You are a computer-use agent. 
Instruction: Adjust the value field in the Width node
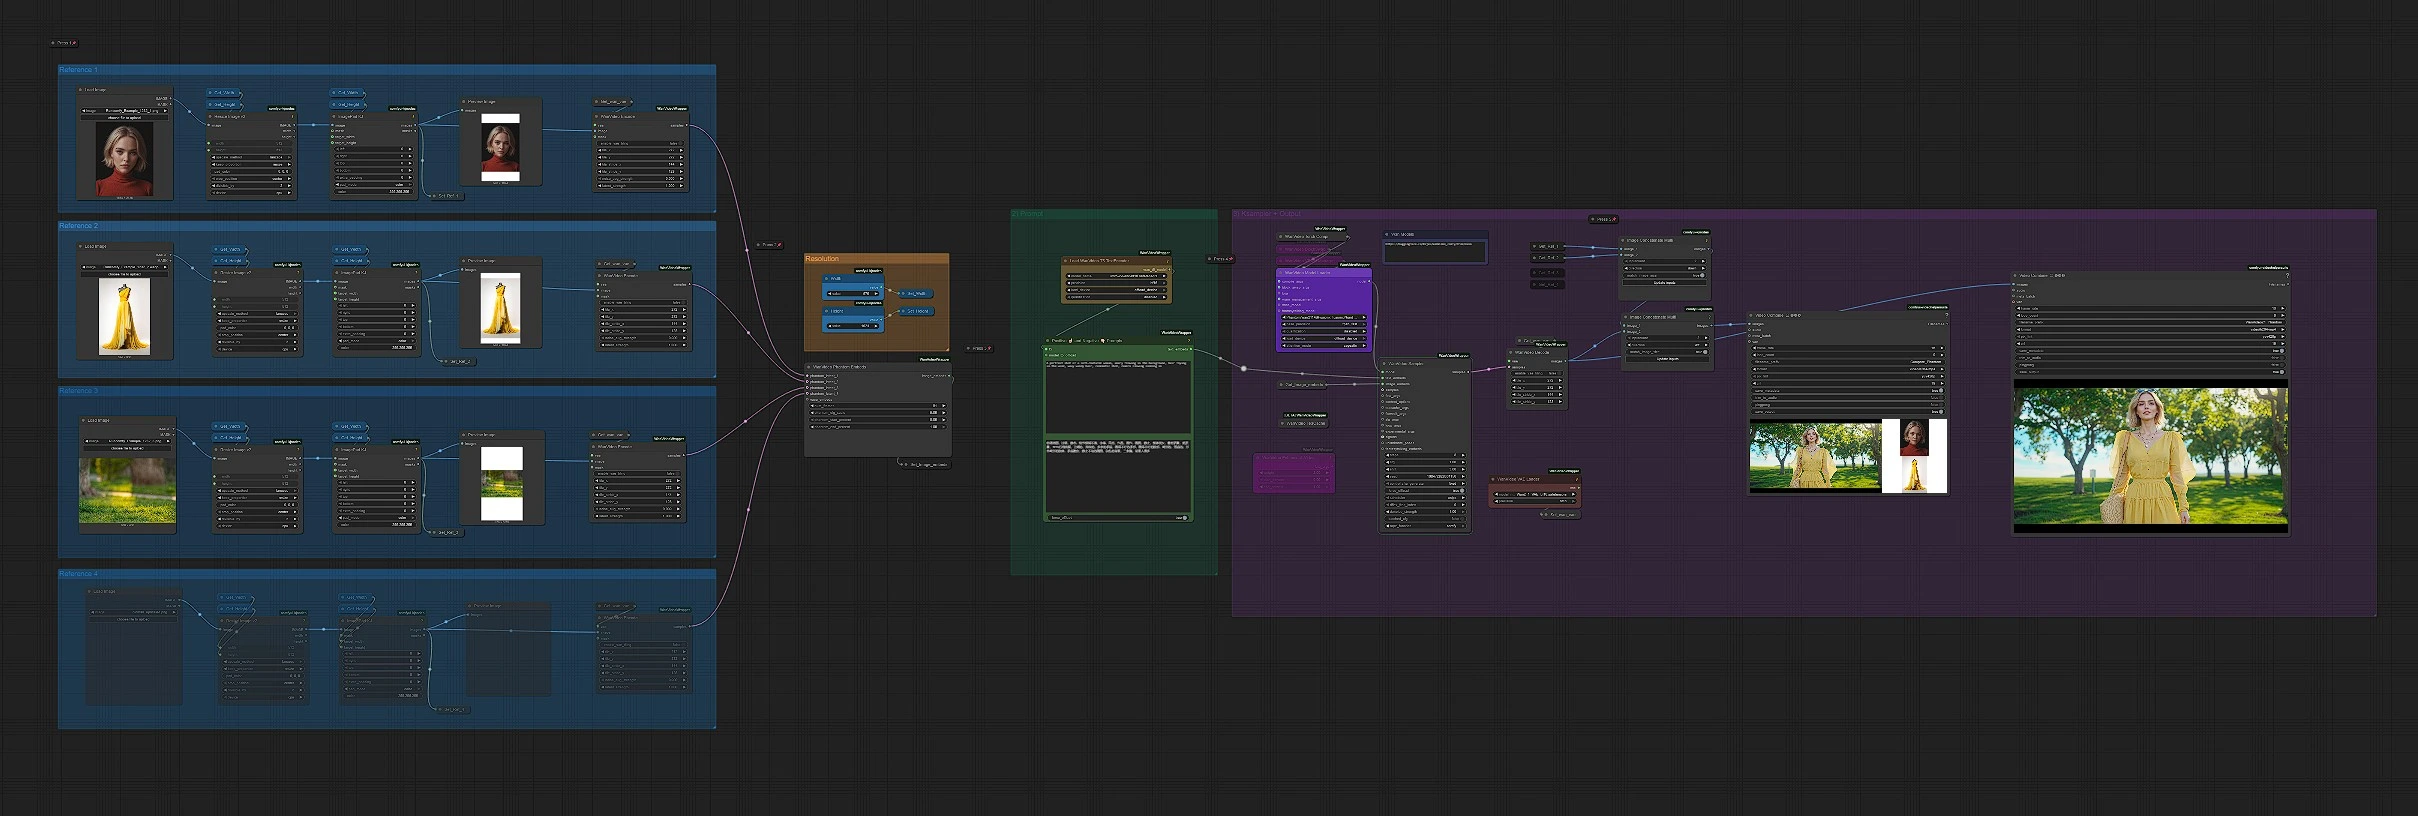click(x=852, y=294)
